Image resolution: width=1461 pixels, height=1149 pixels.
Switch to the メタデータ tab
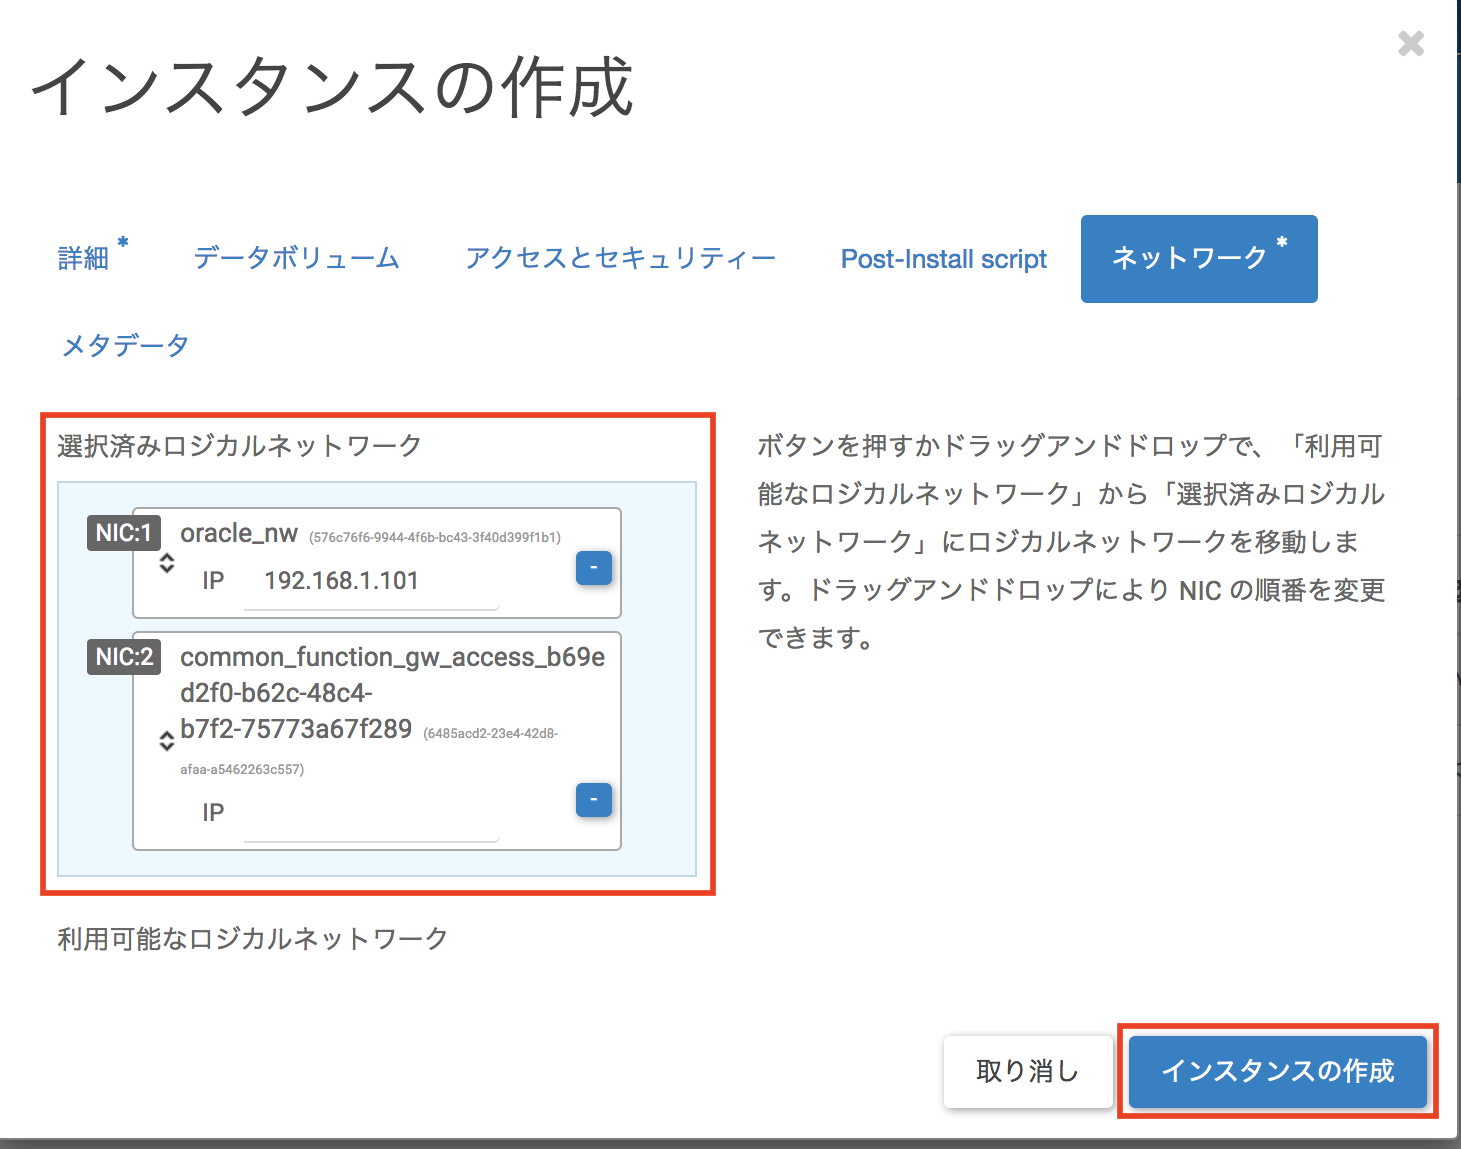pos(126,346)
